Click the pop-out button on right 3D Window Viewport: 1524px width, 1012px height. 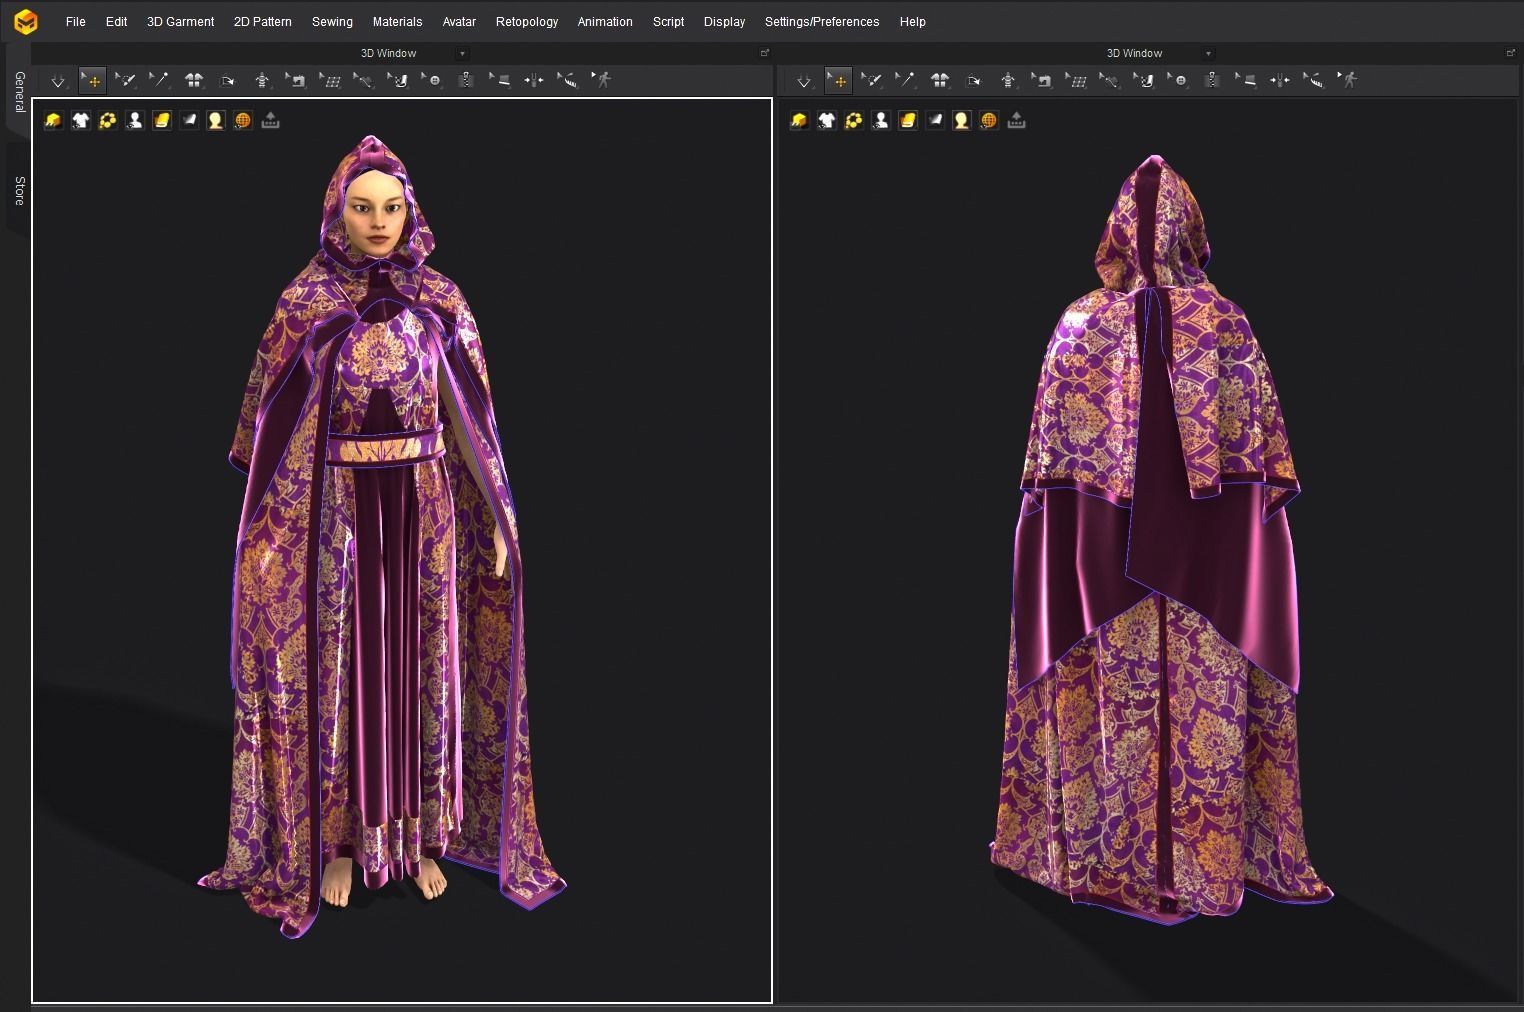pyautogui.click(x=1510, y=53)
